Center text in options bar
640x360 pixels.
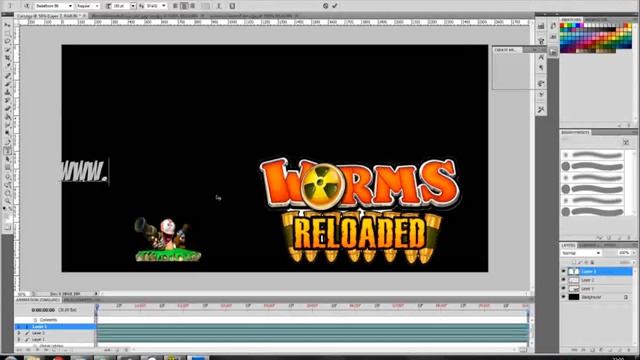pos(184,6)
